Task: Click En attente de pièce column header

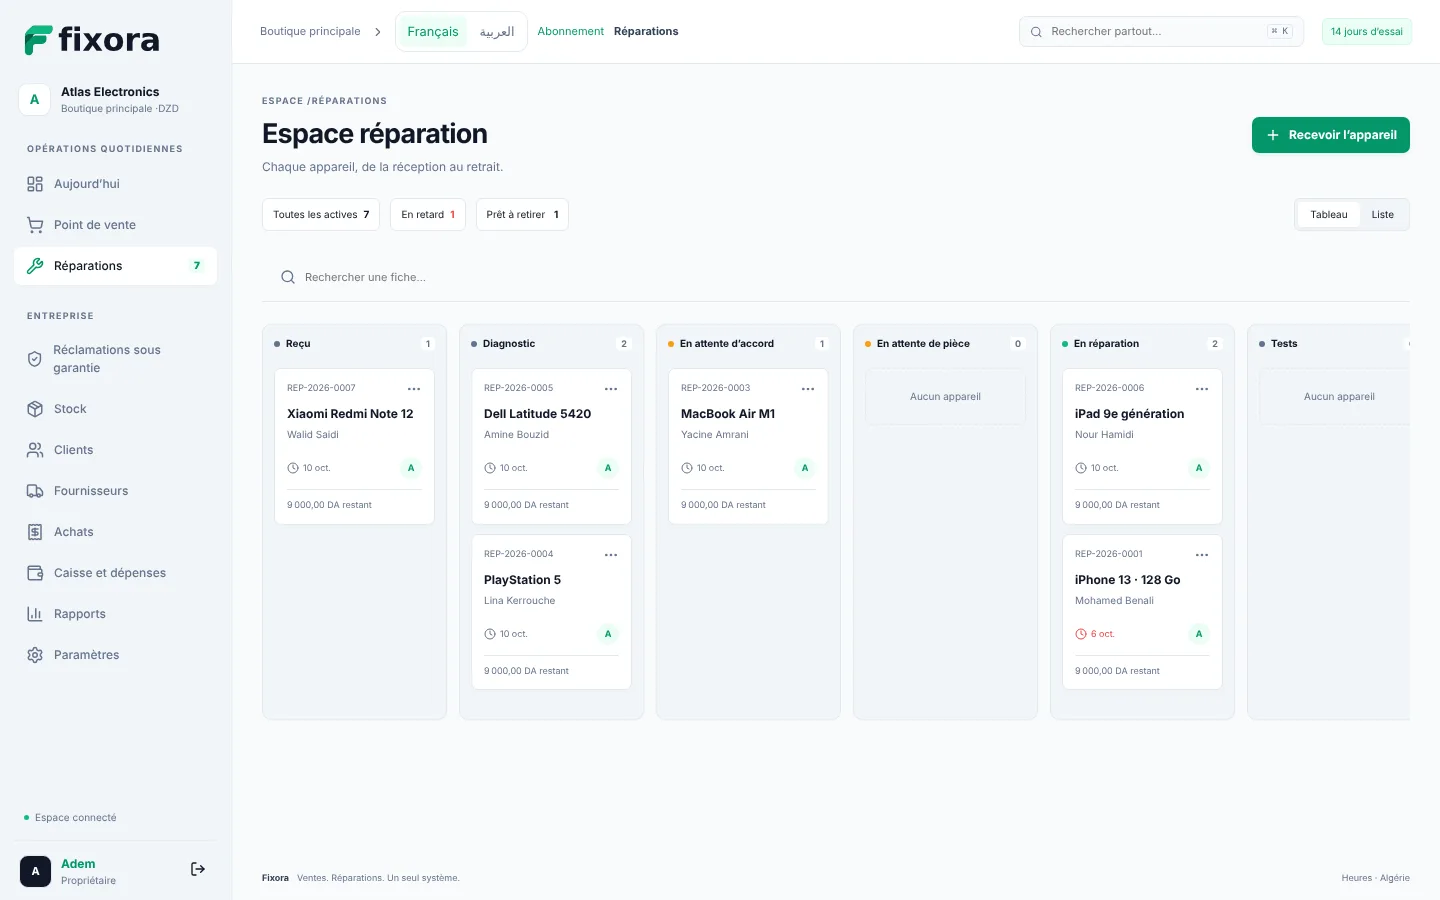Action: point(946,344)
